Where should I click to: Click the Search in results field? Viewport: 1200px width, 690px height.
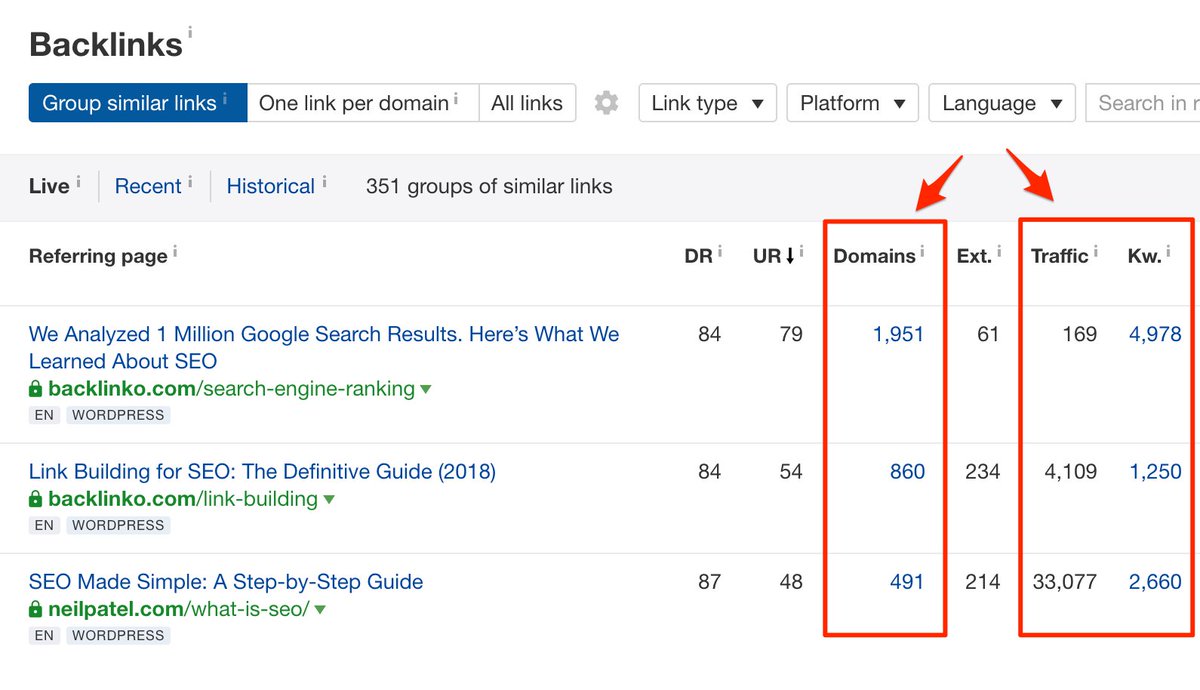pyautogui.click(x=1143, y=103)
